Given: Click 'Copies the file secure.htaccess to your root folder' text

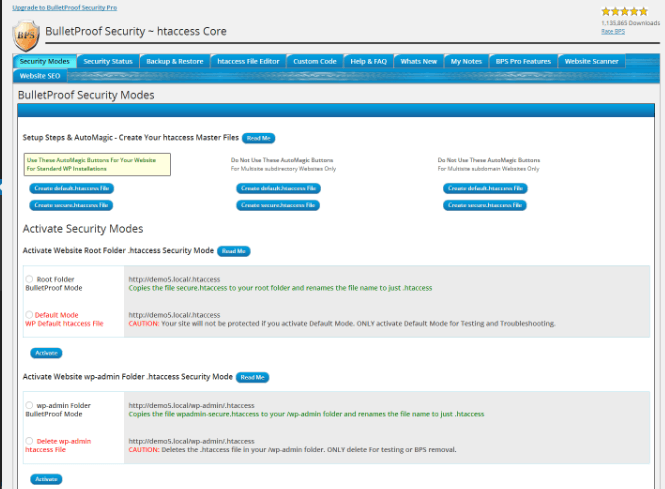Looking at the screenshot, I should tap(280, 288).
